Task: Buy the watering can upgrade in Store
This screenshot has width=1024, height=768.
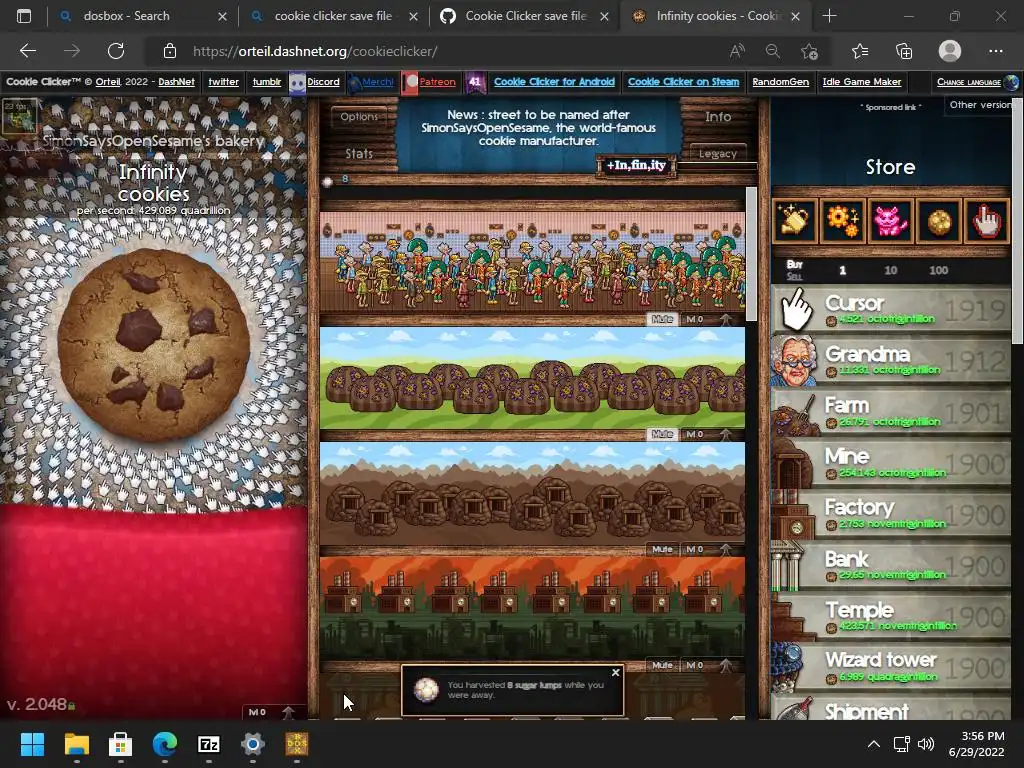Action: pos(795,221)
